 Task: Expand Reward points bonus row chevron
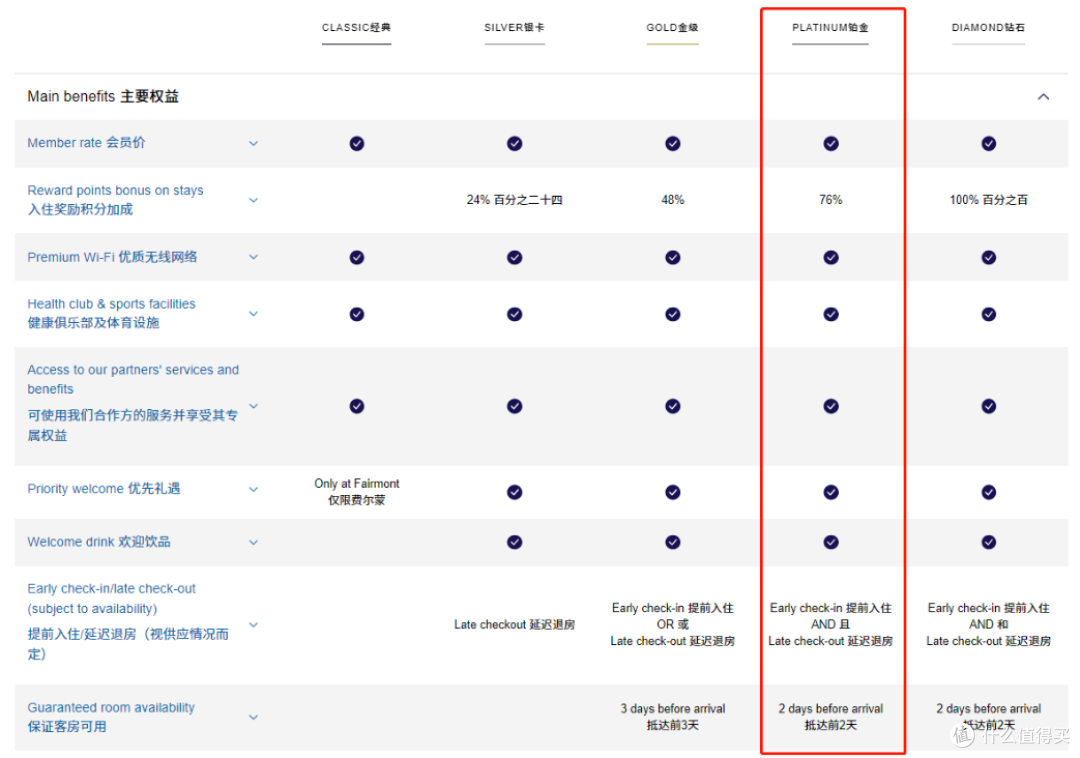(253, 200)
